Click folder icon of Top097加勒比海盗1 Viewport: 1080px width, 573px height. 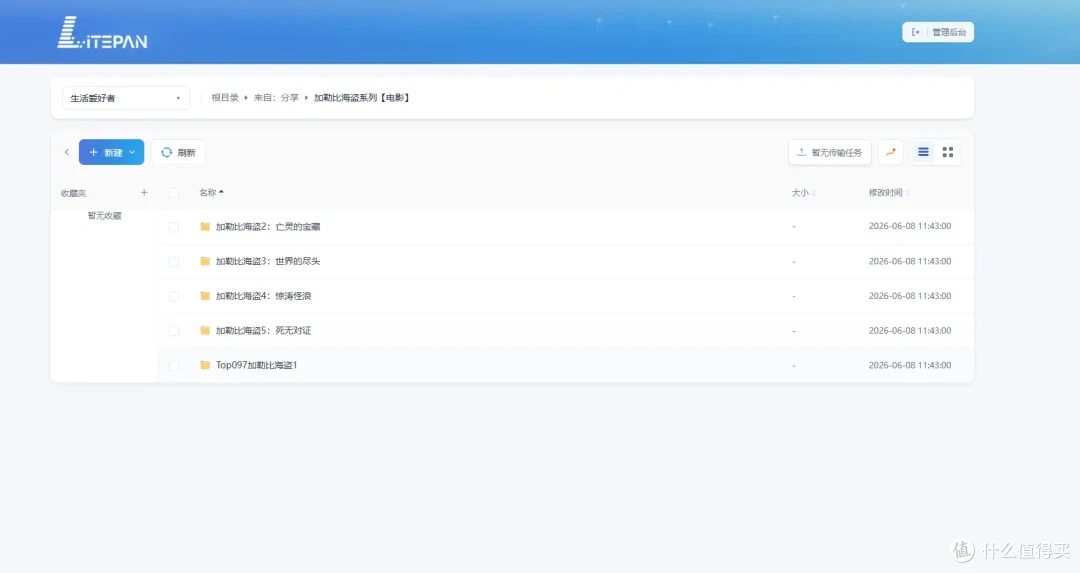point(205,365)
